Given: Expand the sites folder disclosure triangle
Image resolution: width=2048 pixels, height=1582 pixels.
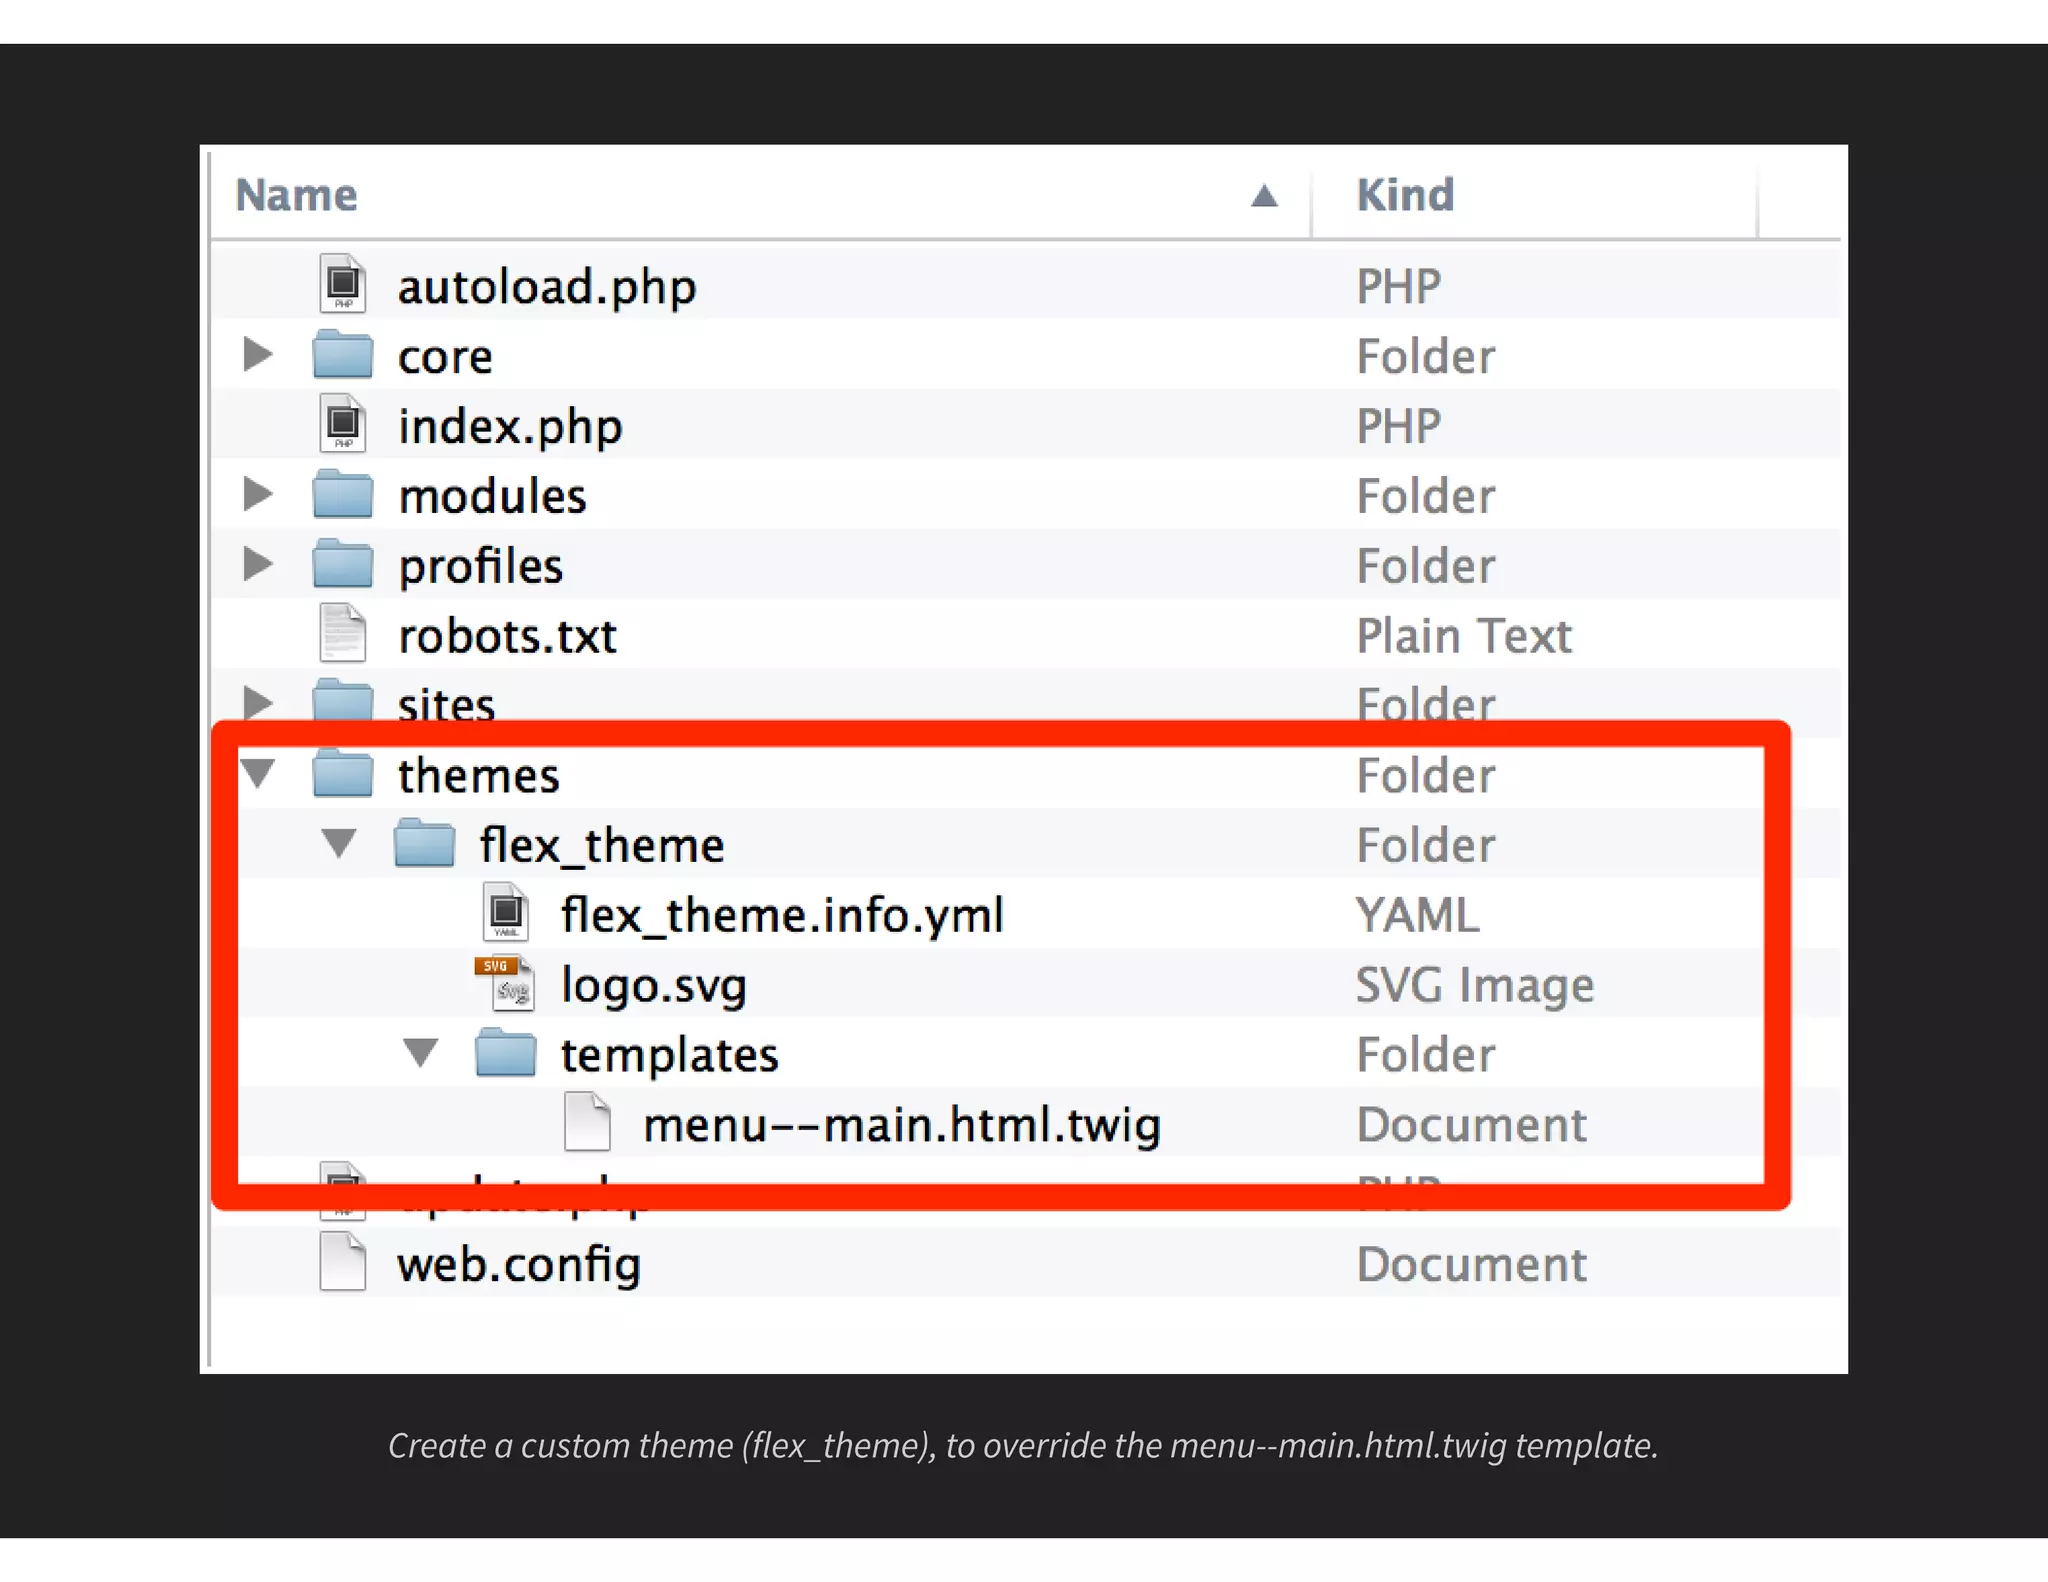Looking at the screenshot, I should [258, 701].
